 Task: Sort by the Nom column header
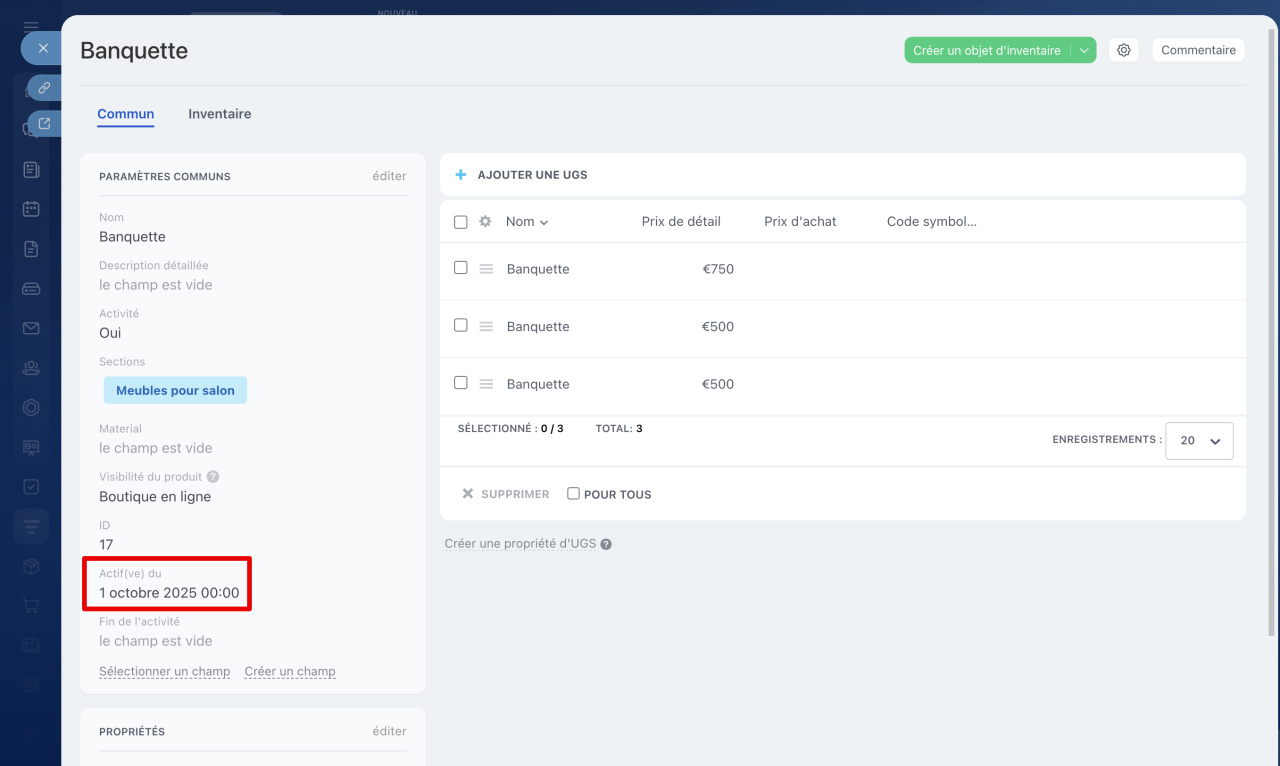click(x=526, y=222)
